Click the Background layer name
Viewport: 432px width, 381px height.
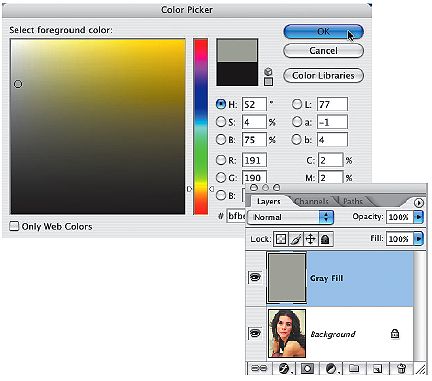click(x=333, y=334)
